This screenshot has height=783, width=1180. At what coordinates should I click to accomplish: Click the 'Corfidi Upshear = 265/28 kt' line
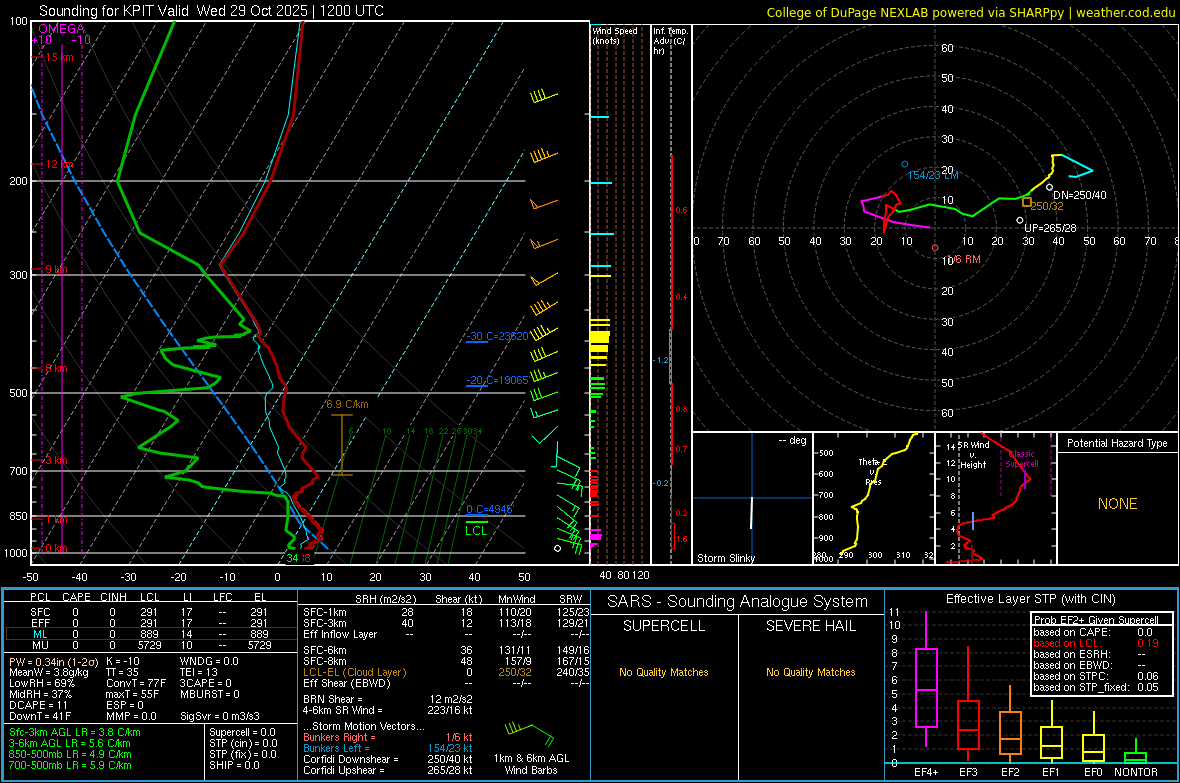click(x=388, y=770)
